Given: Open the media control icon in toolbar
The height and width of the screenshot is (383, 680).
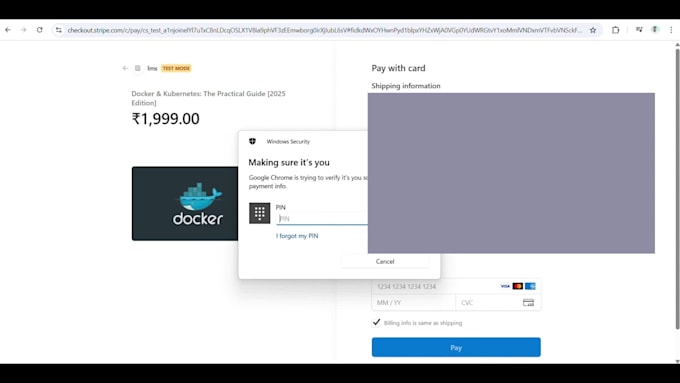Looking at the screenshot, I should pyautogui.click(x=639, y=30).
